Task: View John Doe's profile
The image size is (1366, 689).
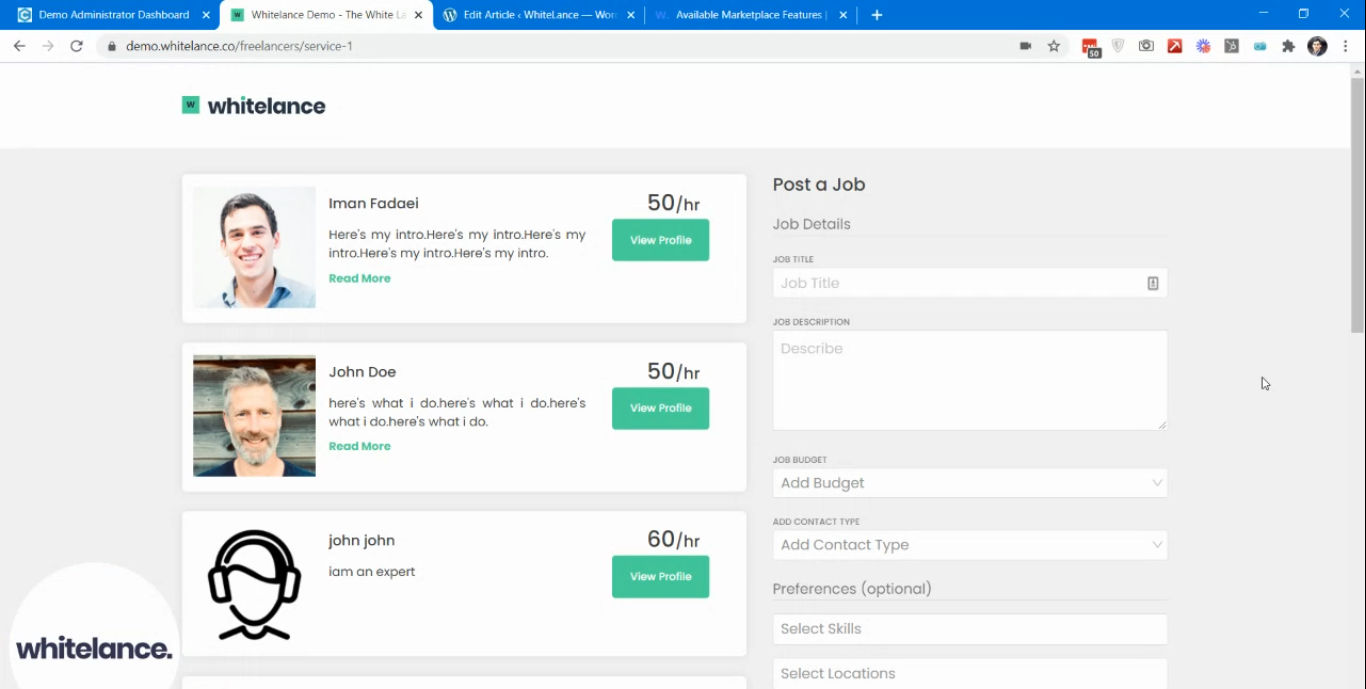Action: click(x=660, y=408)
